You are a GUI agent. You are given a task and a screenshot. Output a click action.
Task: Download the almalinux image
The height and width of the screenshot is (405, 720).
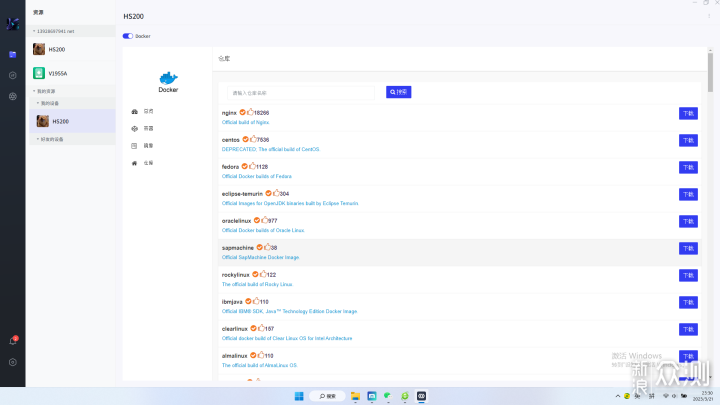pos(688,356)
